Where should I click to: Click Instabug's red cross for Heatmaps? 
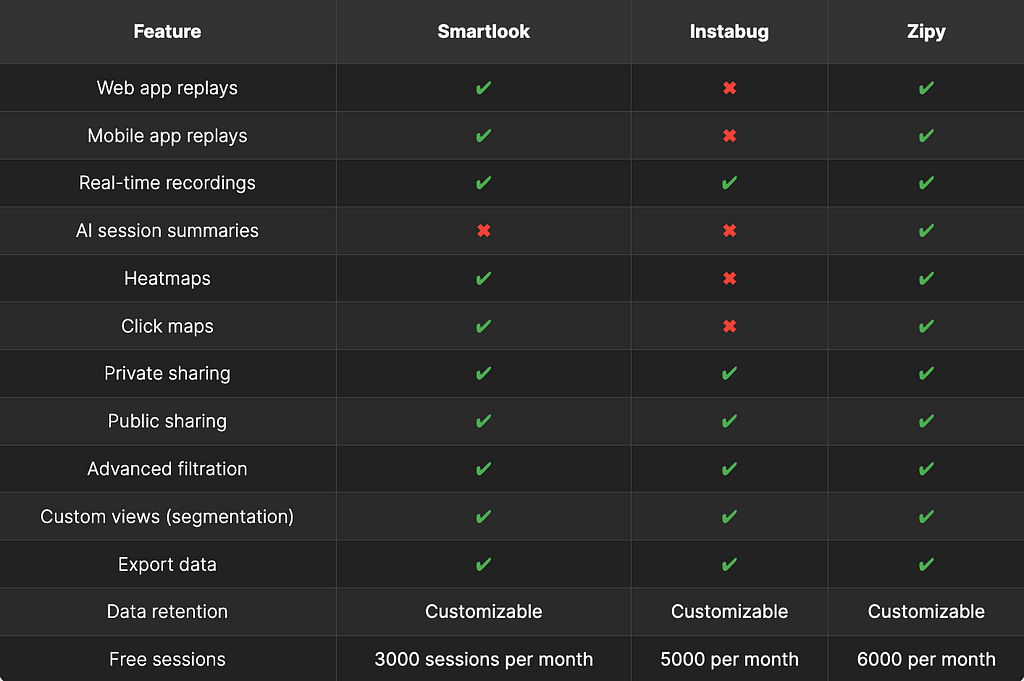tap(729, 278)
